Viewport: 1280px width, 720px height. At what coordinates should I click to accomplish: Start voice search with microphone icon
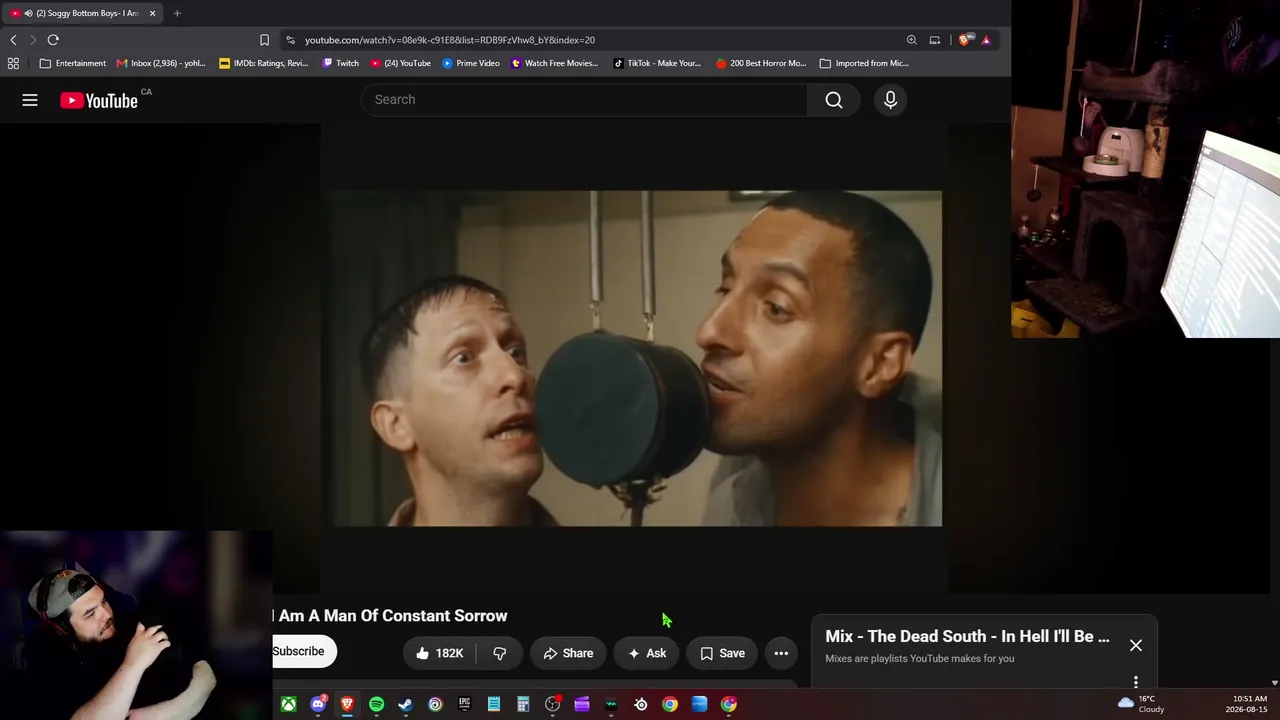890,100
